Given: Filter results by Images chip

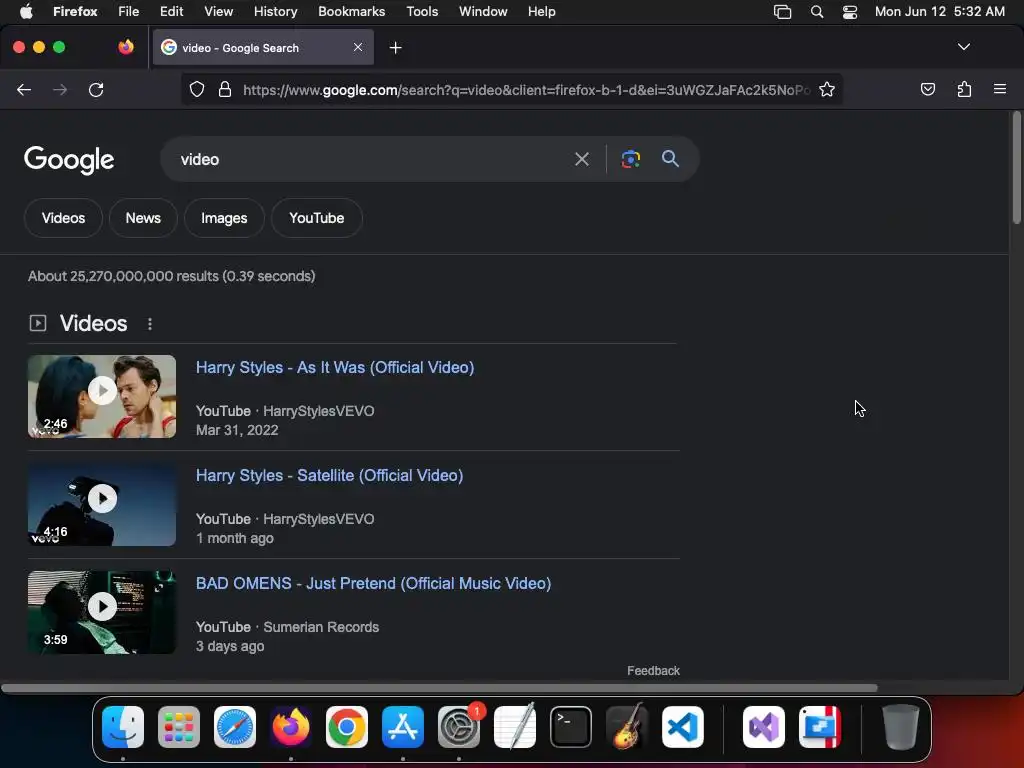Looking at the screenshot, I should click(x=224, y=218).
